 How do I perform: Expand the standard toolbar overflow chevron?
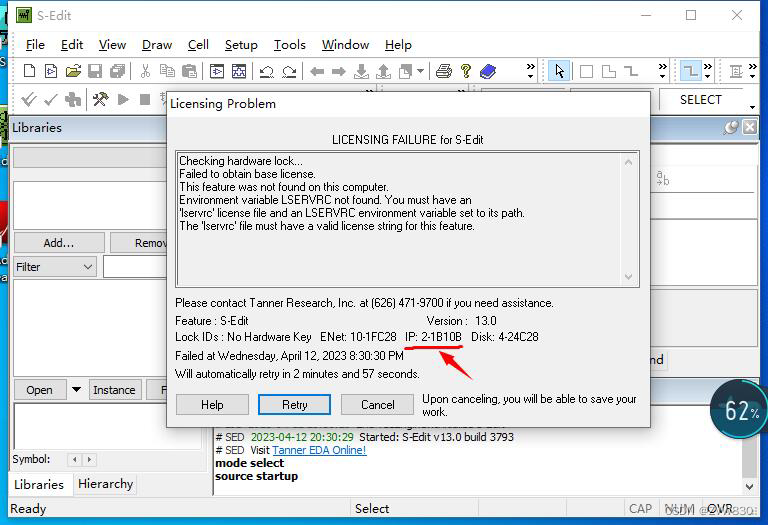pos(530,71)
